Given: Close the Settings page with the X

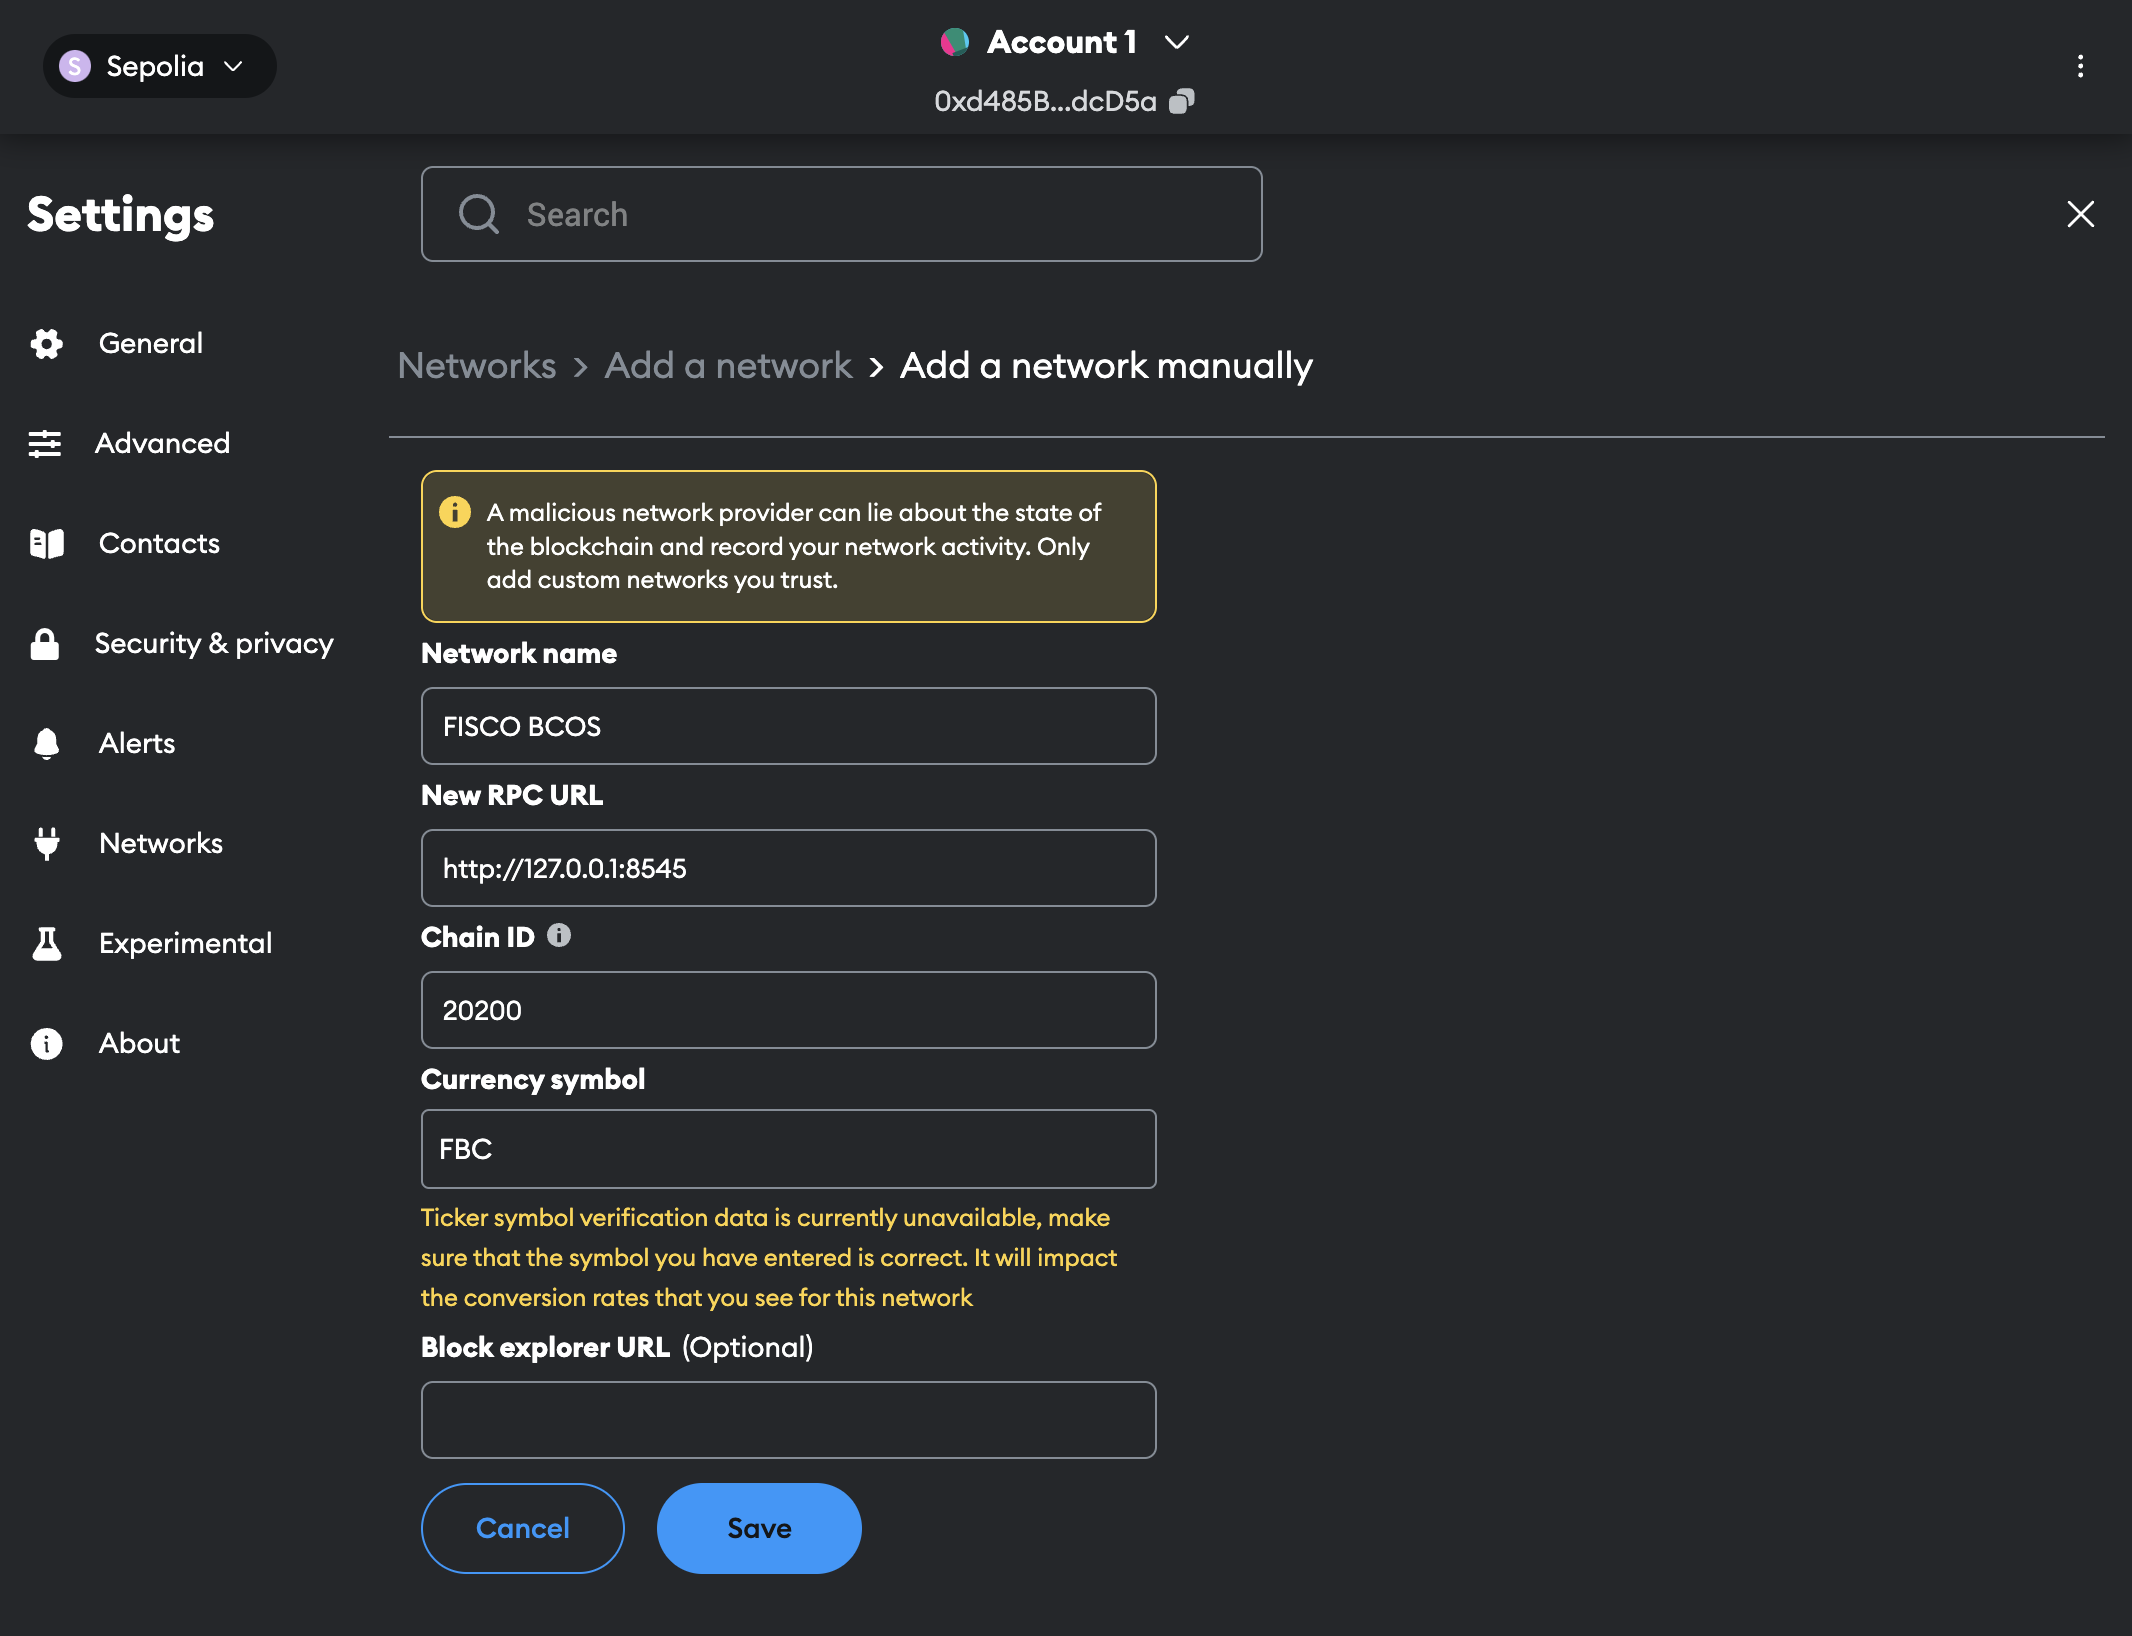Looking at the screenshot, I should 2080,214.
